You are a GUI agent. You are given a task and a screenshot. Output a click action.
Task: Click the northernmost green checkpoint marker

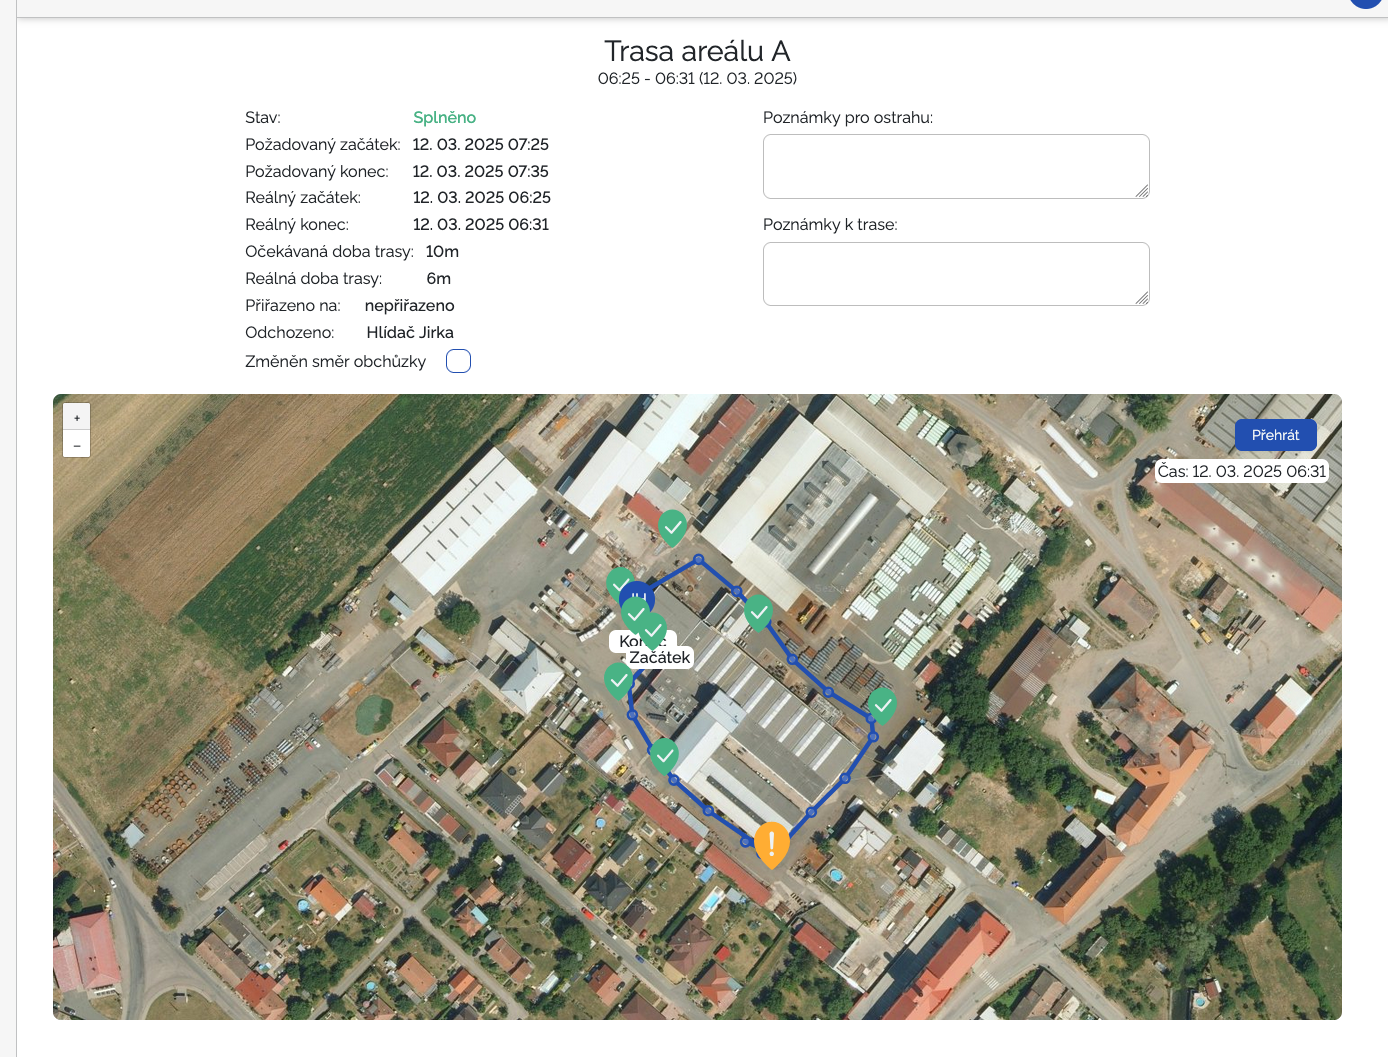(x=672, y=525)
